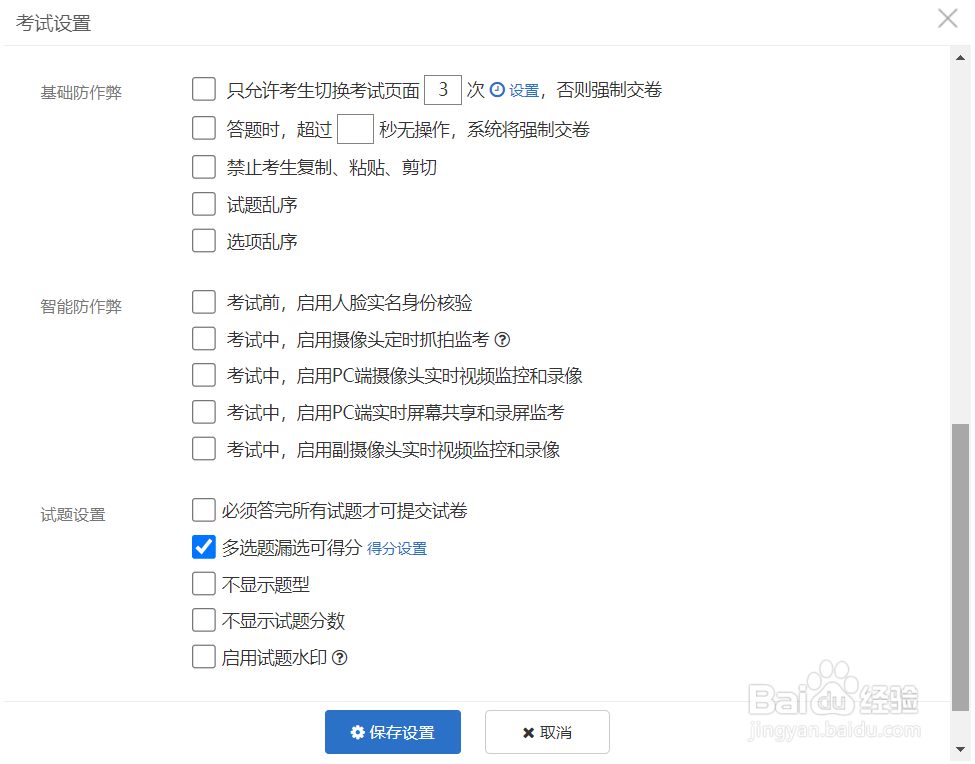Check 禁止考生复制、粘贴、剪切

point(204,167)
